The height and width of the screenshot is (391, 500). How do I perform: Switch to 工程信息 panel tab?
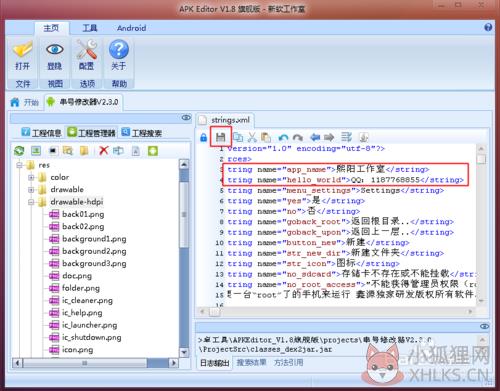42,133
